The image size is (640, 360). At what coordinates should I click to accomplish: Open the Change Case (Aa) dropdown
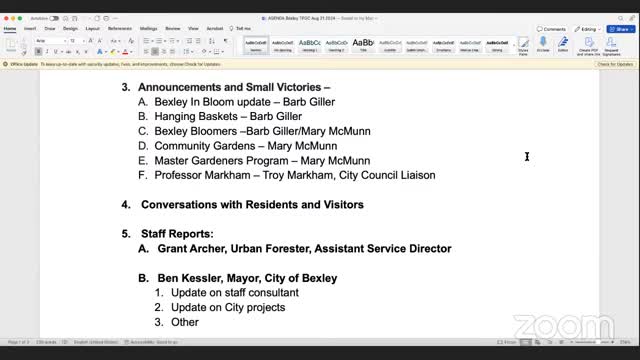click(115, 41)
